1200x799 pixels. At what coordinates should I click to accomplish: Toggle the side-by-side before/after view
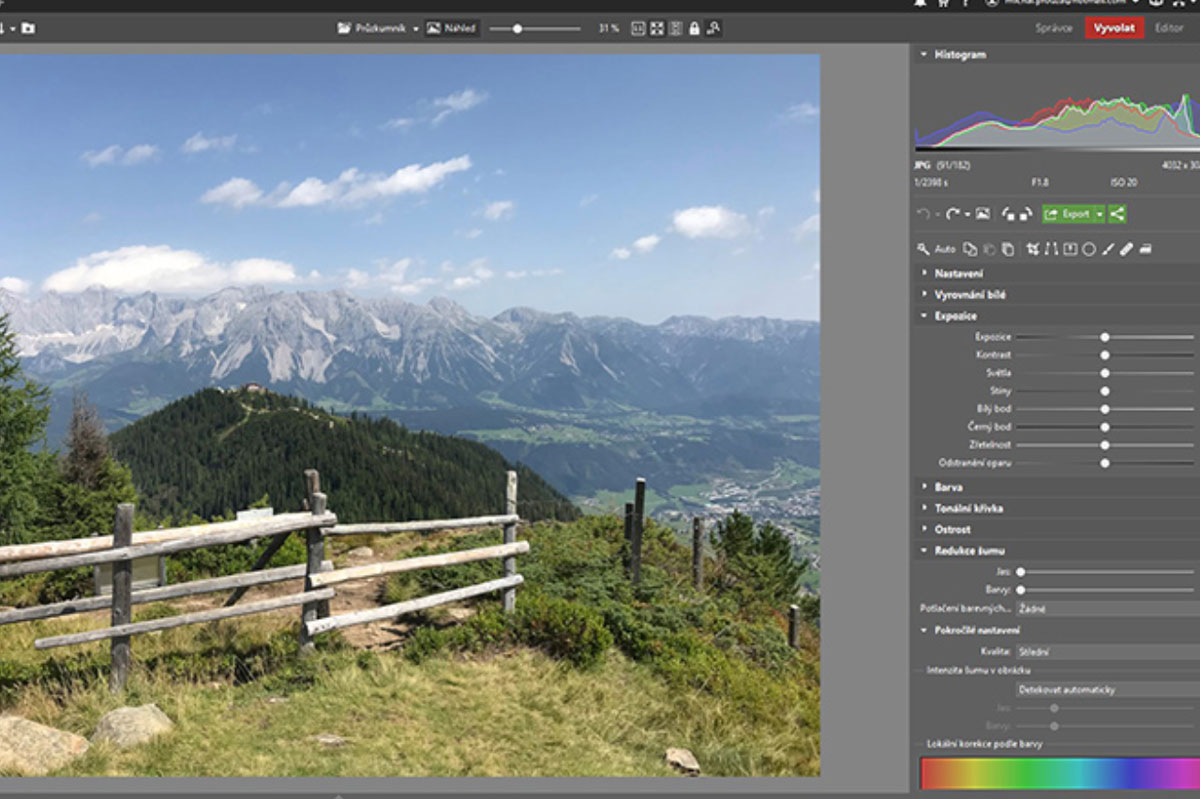(x=675, y=28)
